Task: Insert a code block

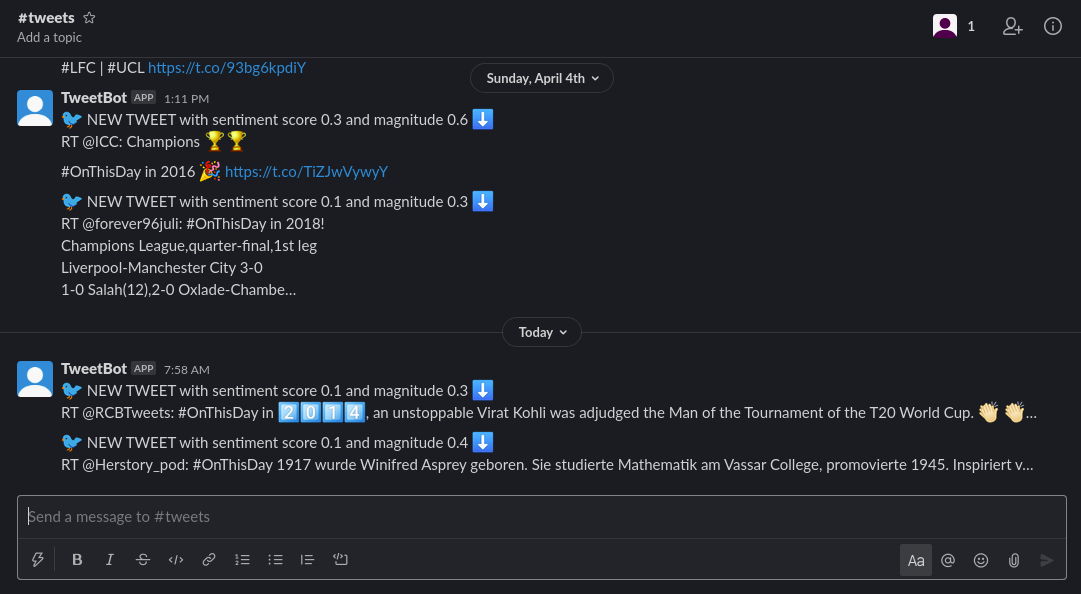Action: (341, 560)
